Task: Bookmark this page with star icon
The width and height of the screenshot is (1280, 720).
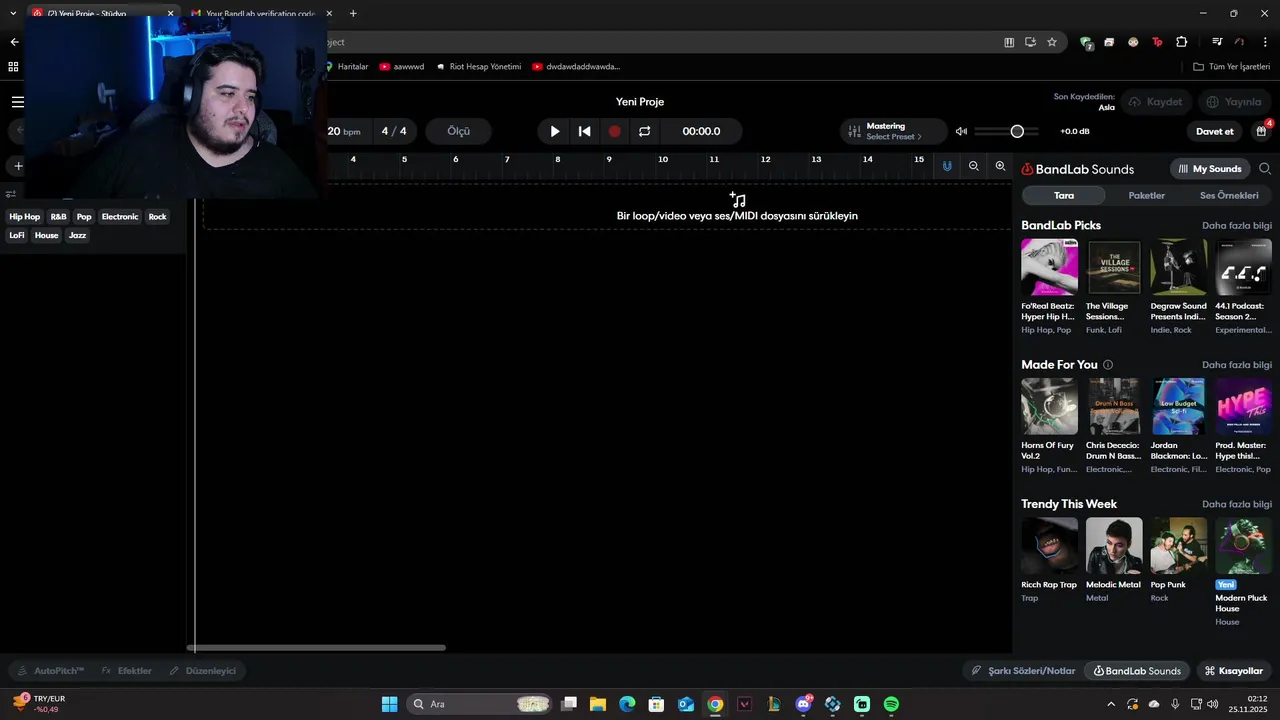Action: [x=1052, y=42]
